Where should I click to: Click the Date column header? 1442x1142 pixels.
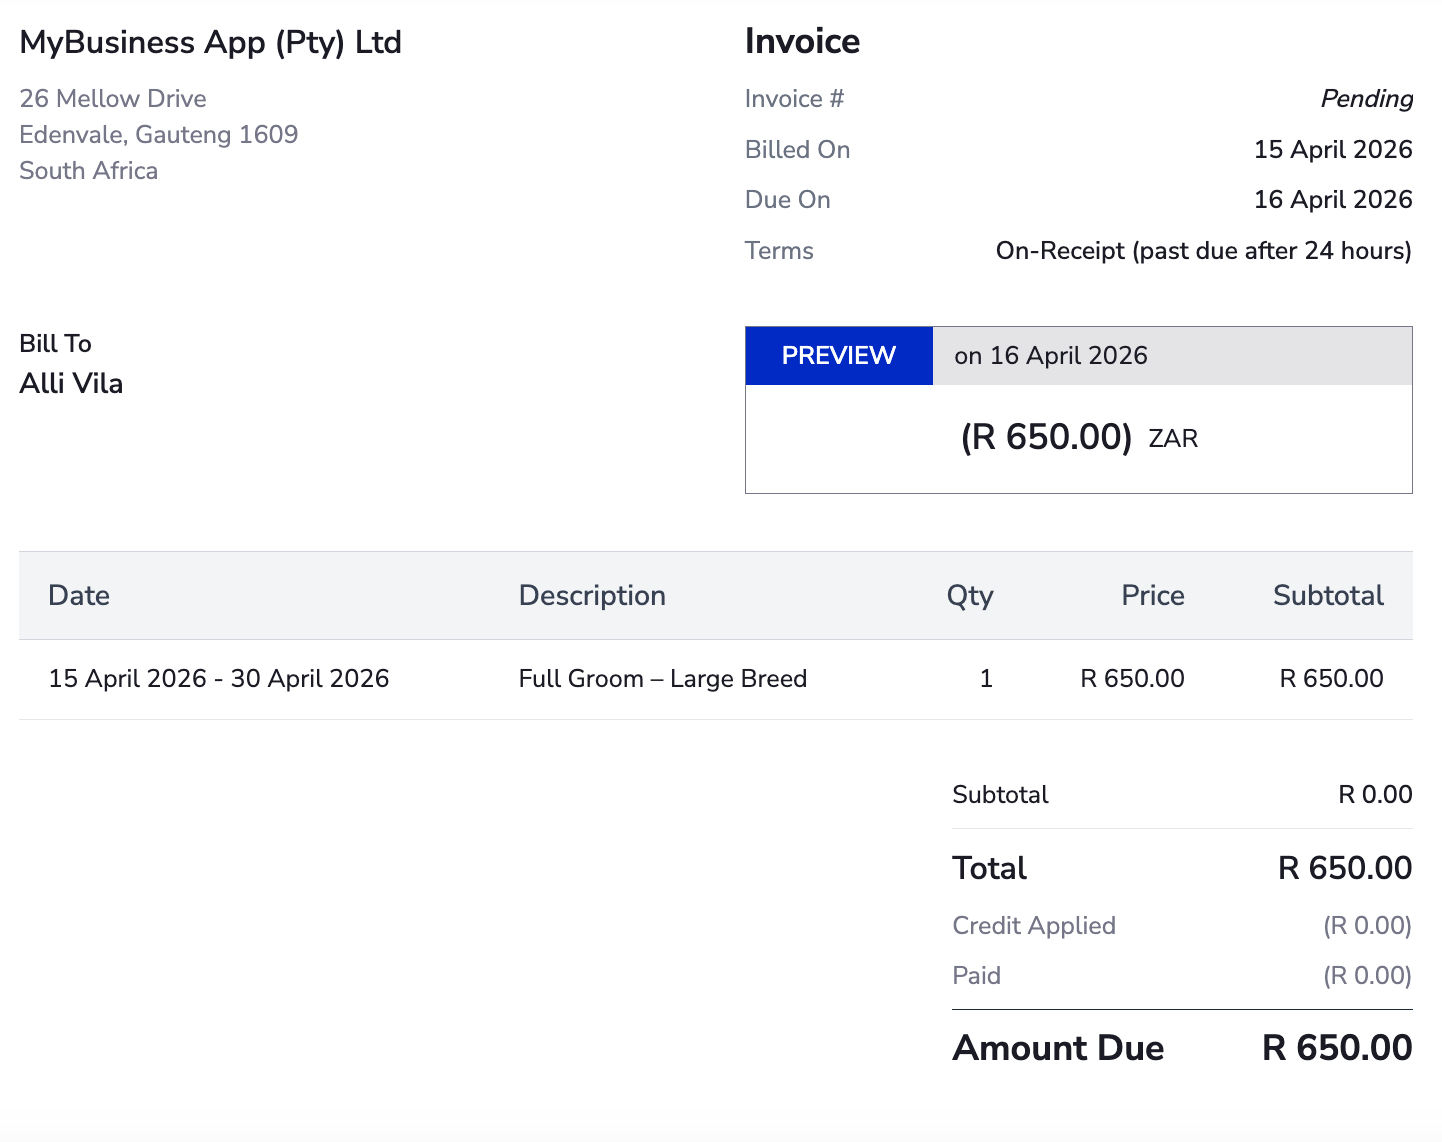(79, 596)
